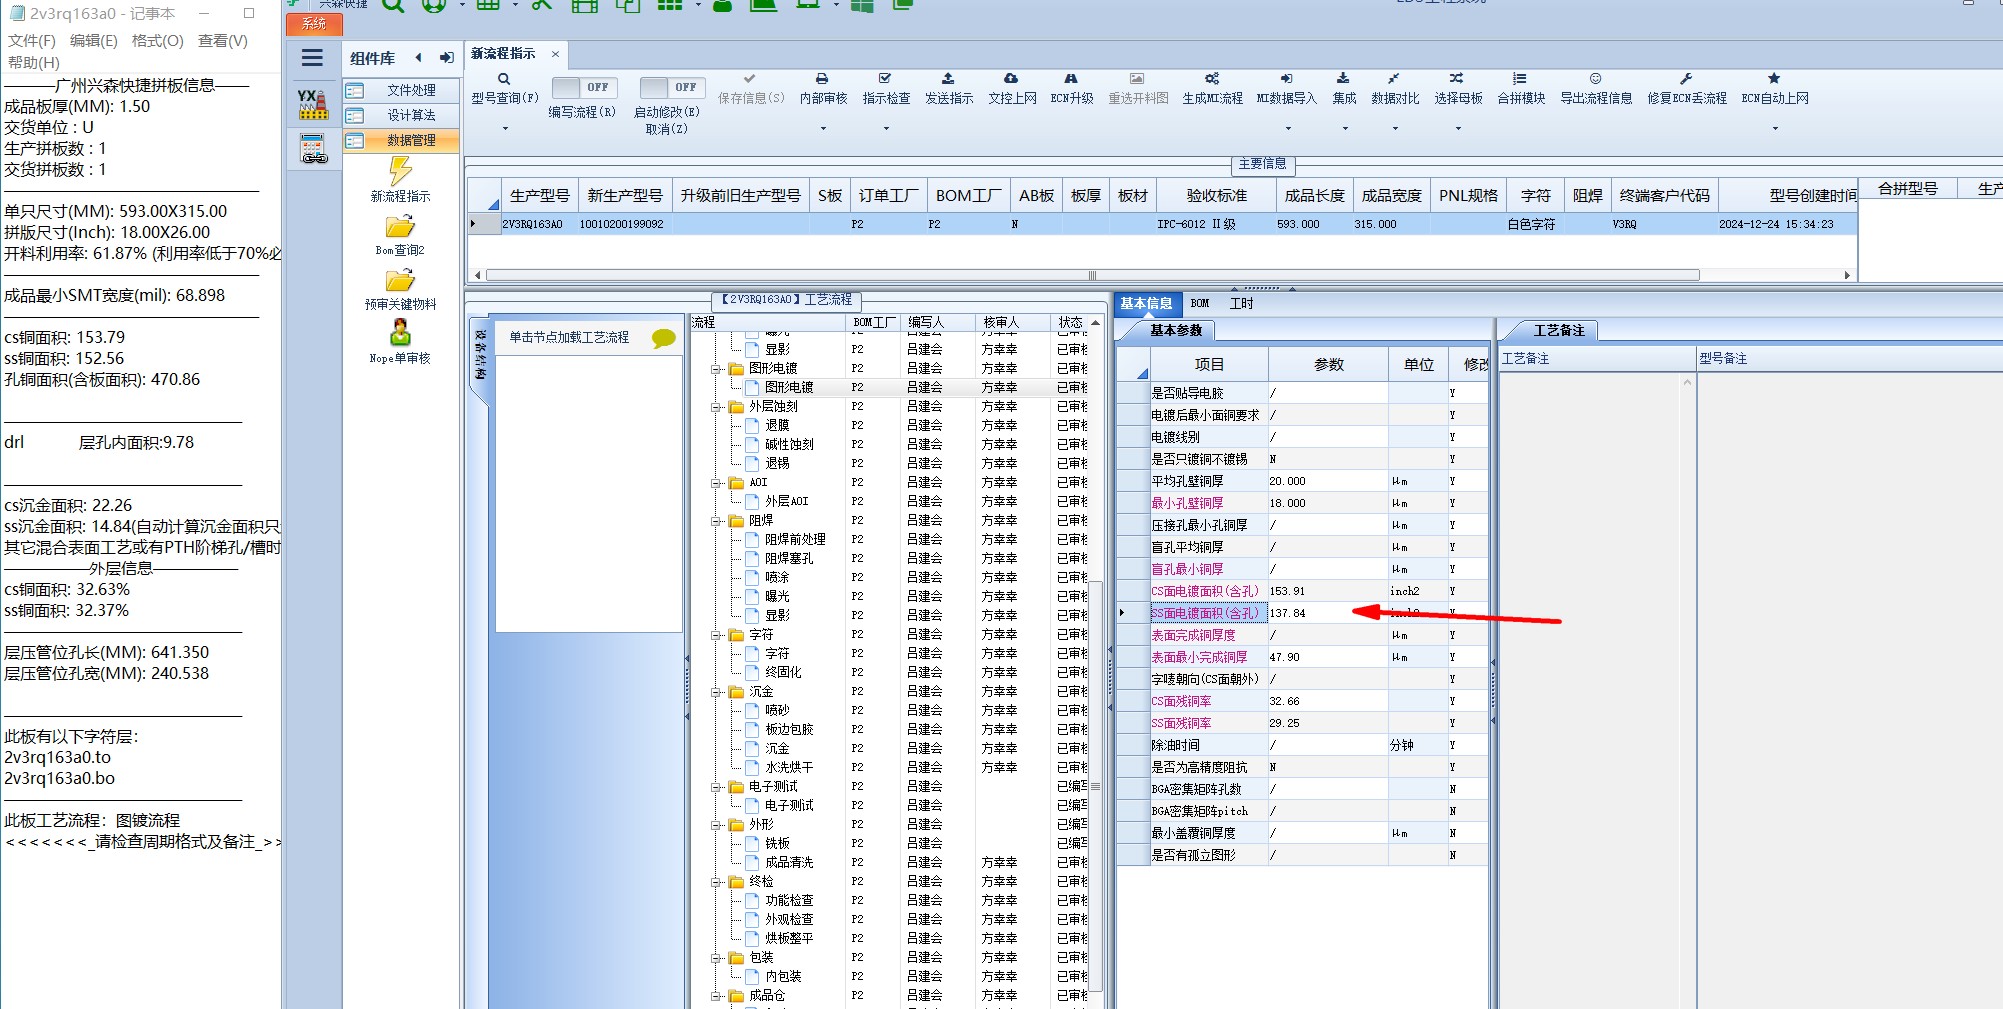This screenshot has width=2003, height=1009.
Task: Click the calculator sidebar icon
Action: pos(314,149)
